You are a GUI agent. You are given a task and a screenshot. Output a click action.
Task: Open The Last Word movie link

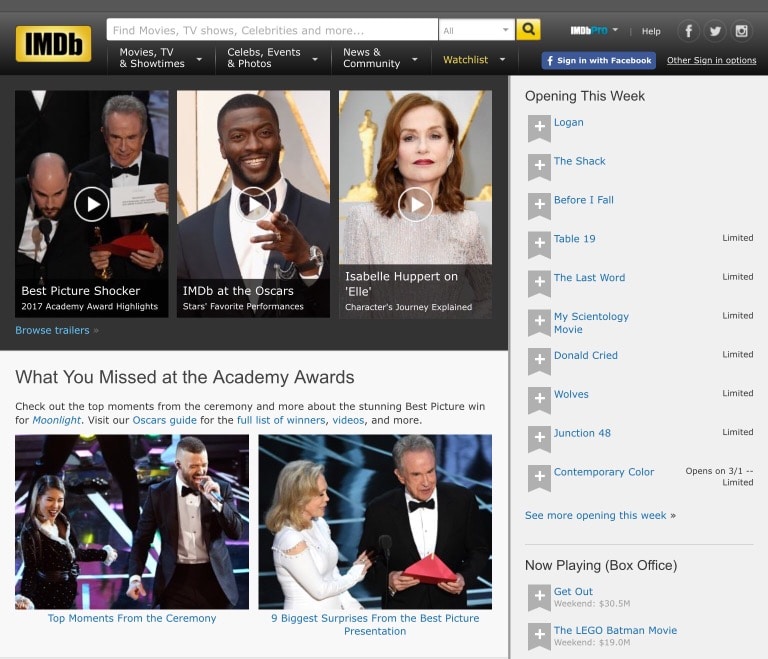coord(589,277)
